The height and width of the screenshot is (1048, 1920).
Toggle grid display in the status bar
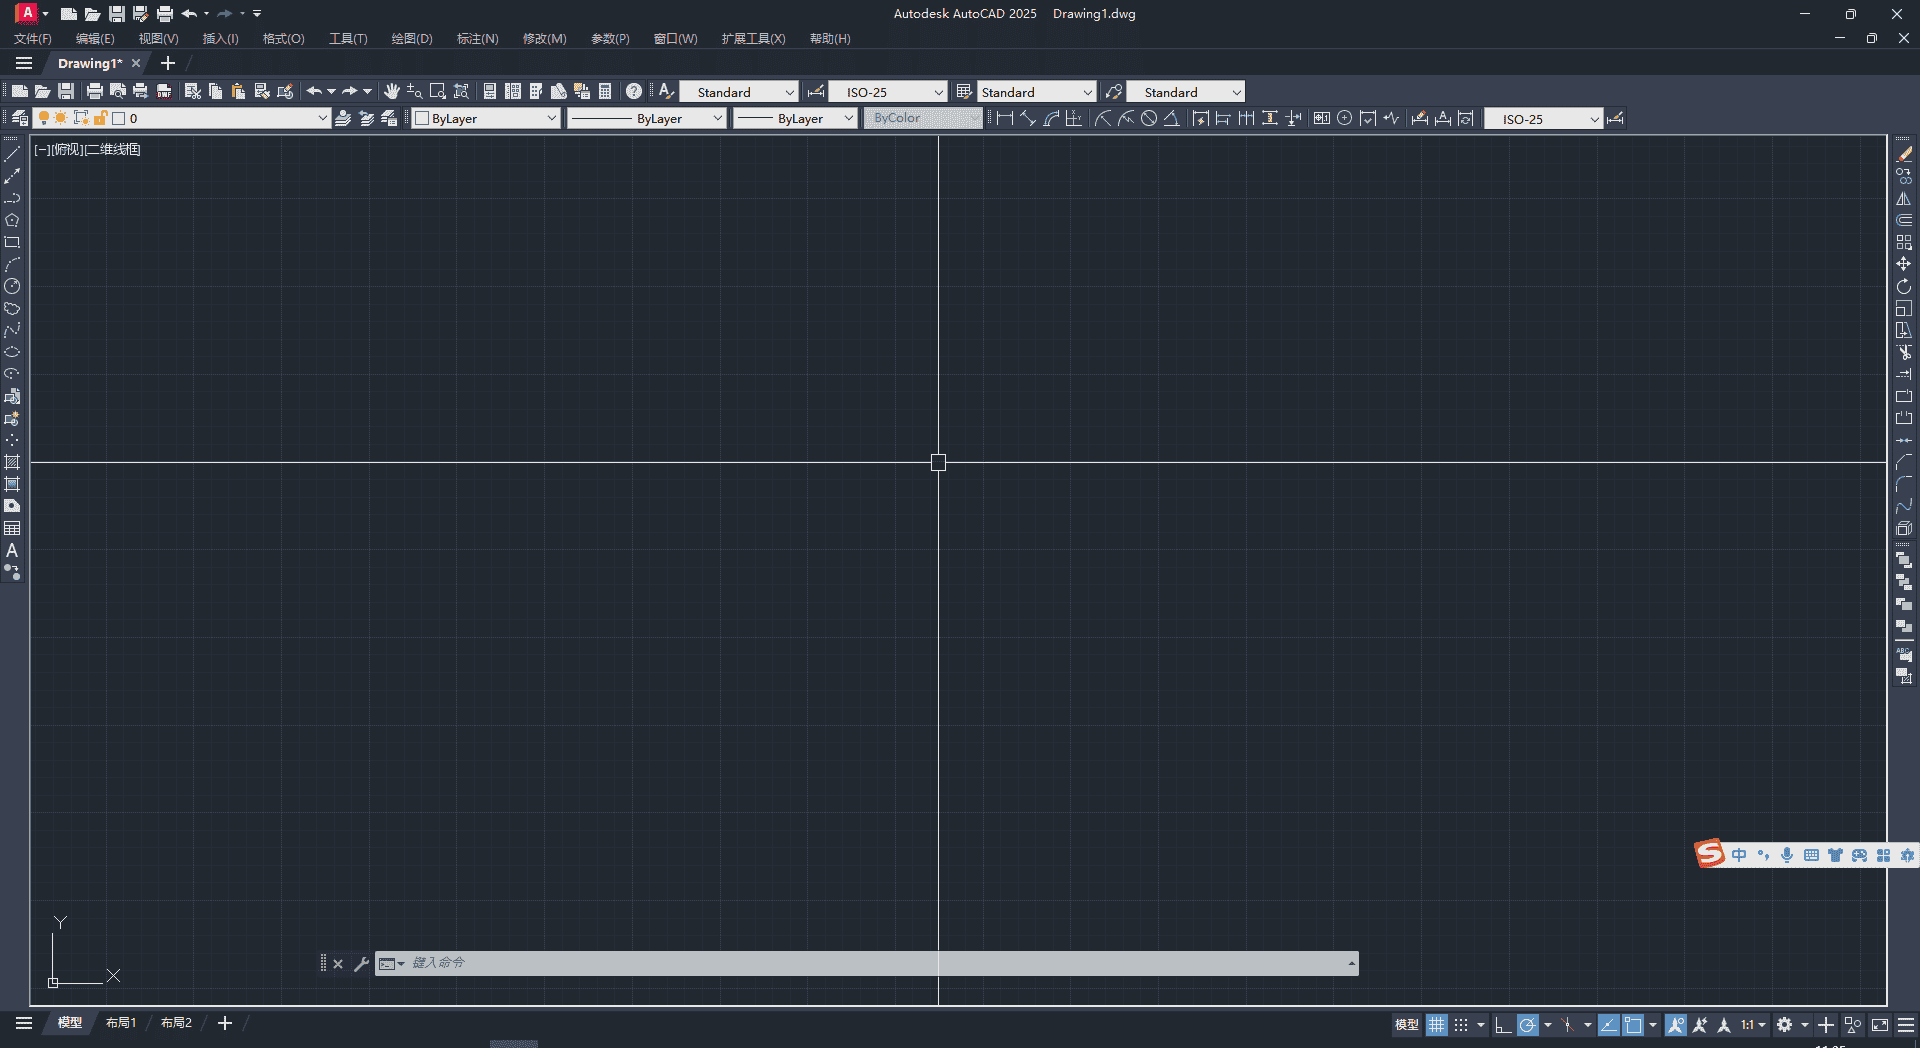click(x=1435, y=1024)
